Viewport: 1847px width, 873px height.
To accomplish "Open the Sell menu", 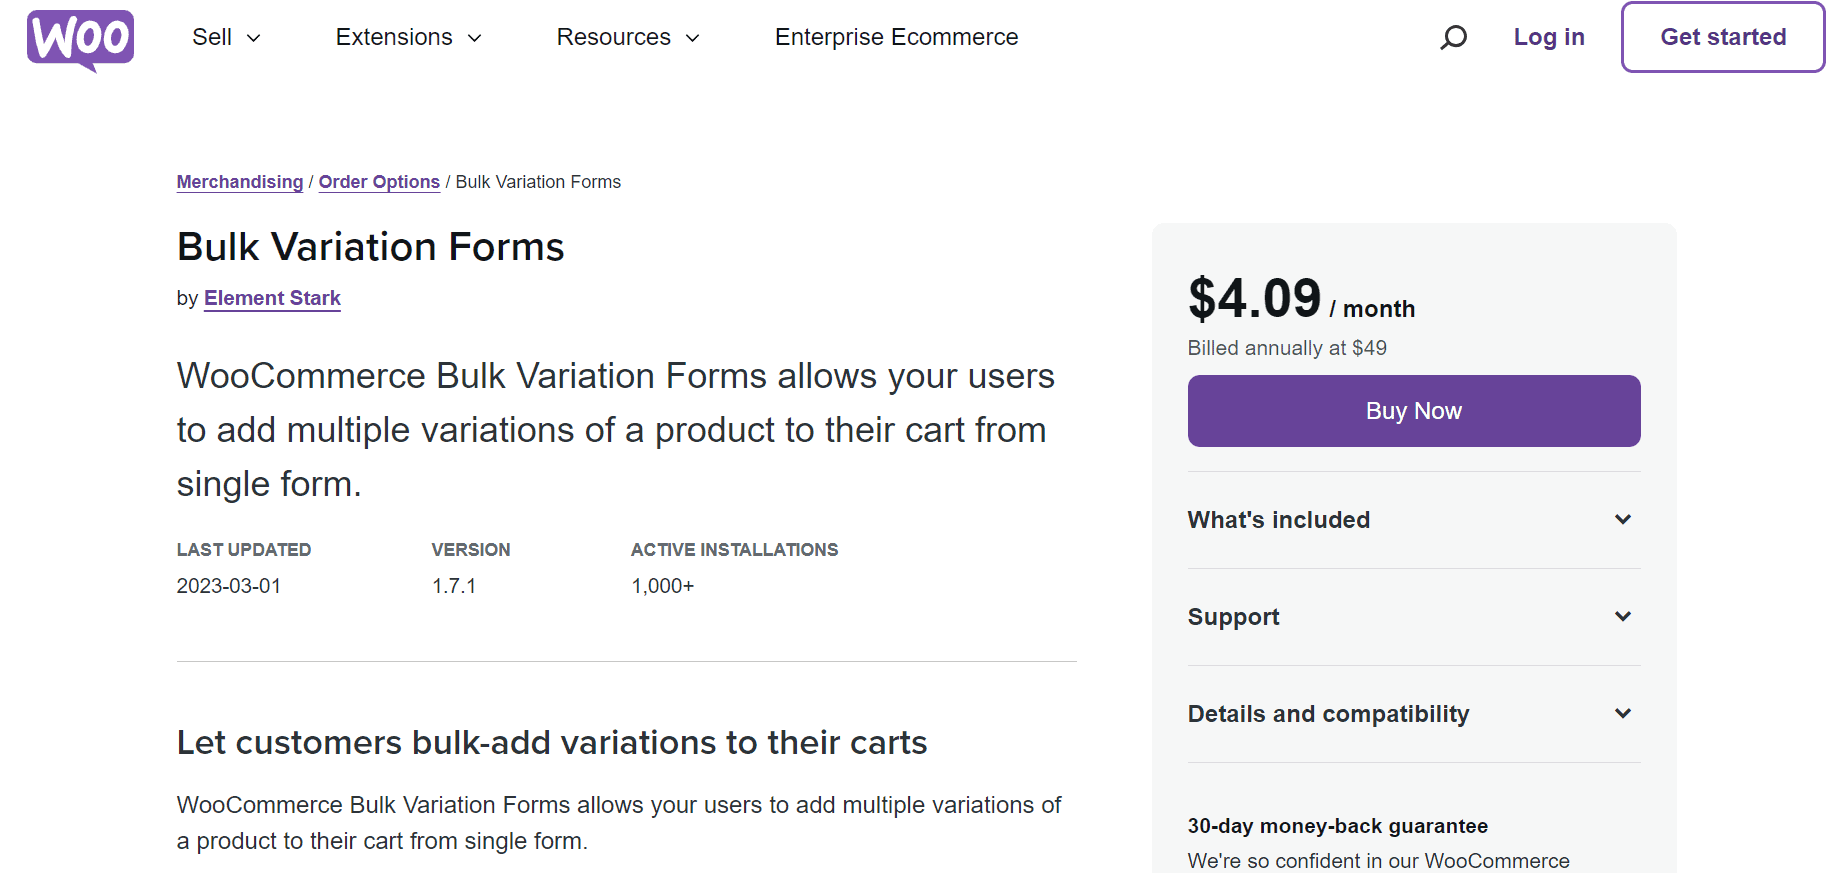I will click(226, 37).
